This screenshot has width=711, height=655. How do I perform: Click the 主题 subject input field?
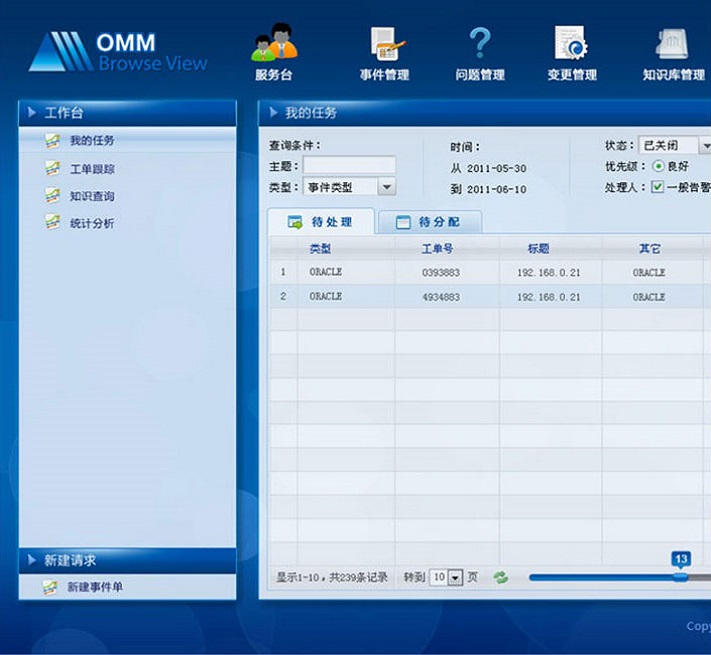349,166
